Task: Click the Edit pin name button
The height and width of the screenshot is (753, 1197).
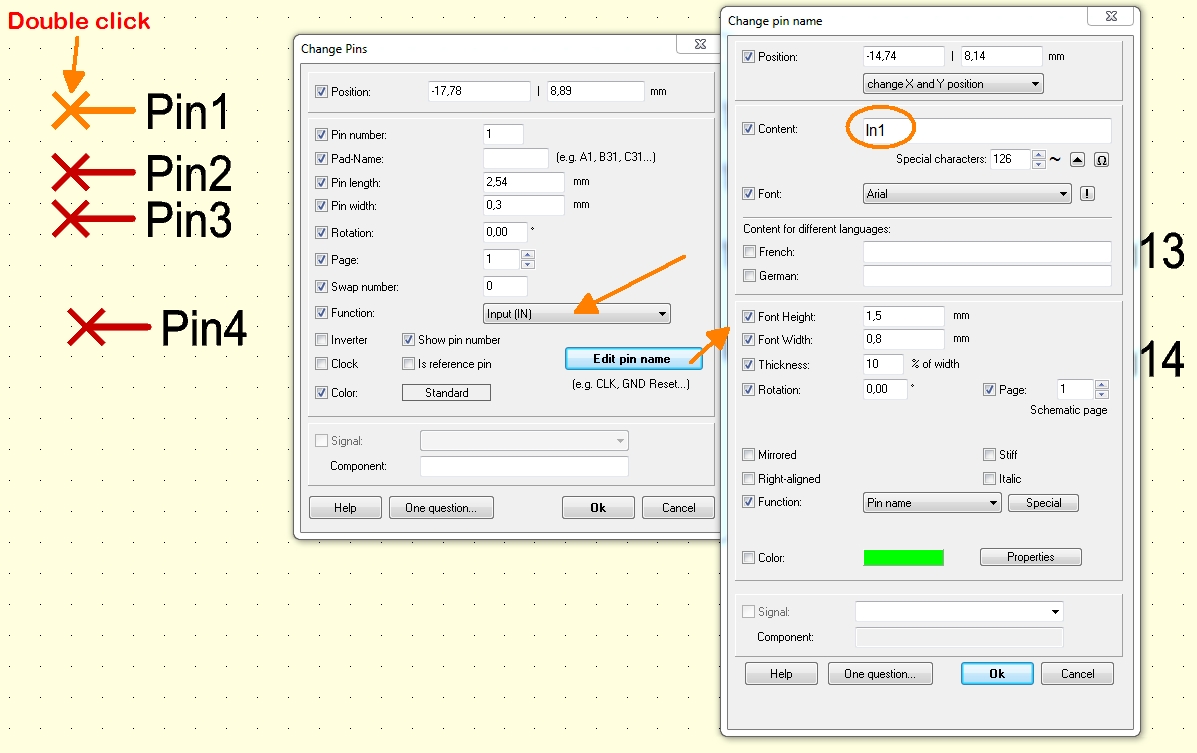Action: 633,358
